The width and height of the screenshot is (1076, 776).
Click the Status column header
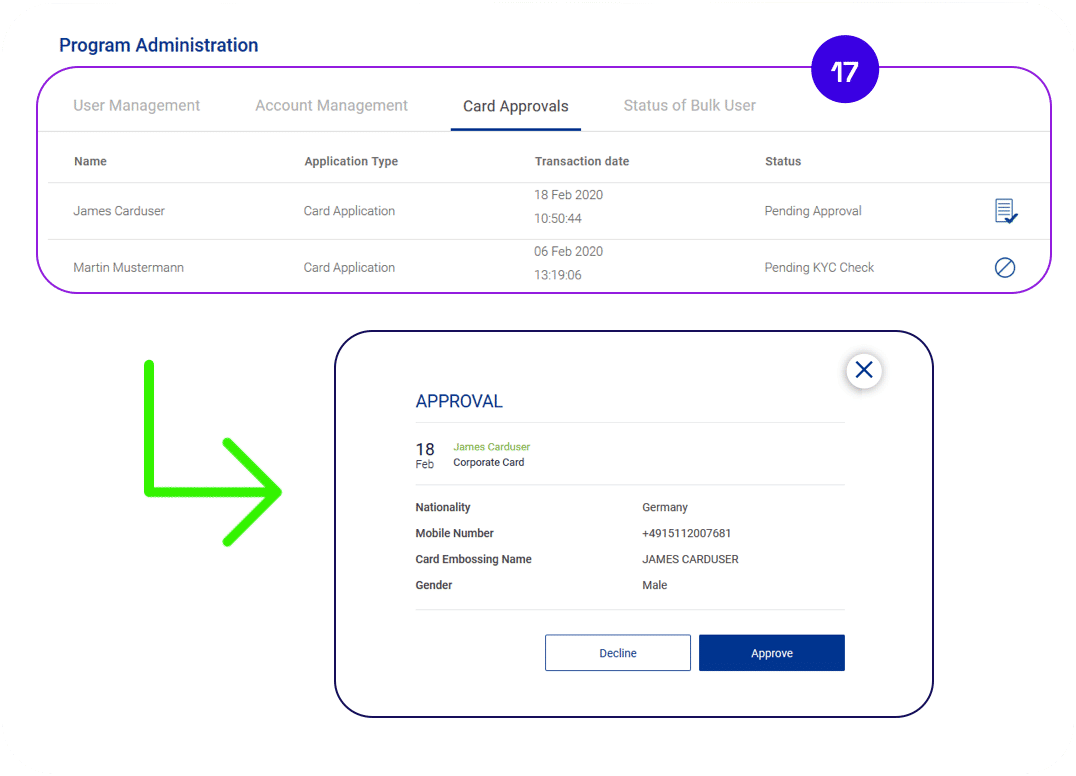pyautogui.click(x=783, y=161)
